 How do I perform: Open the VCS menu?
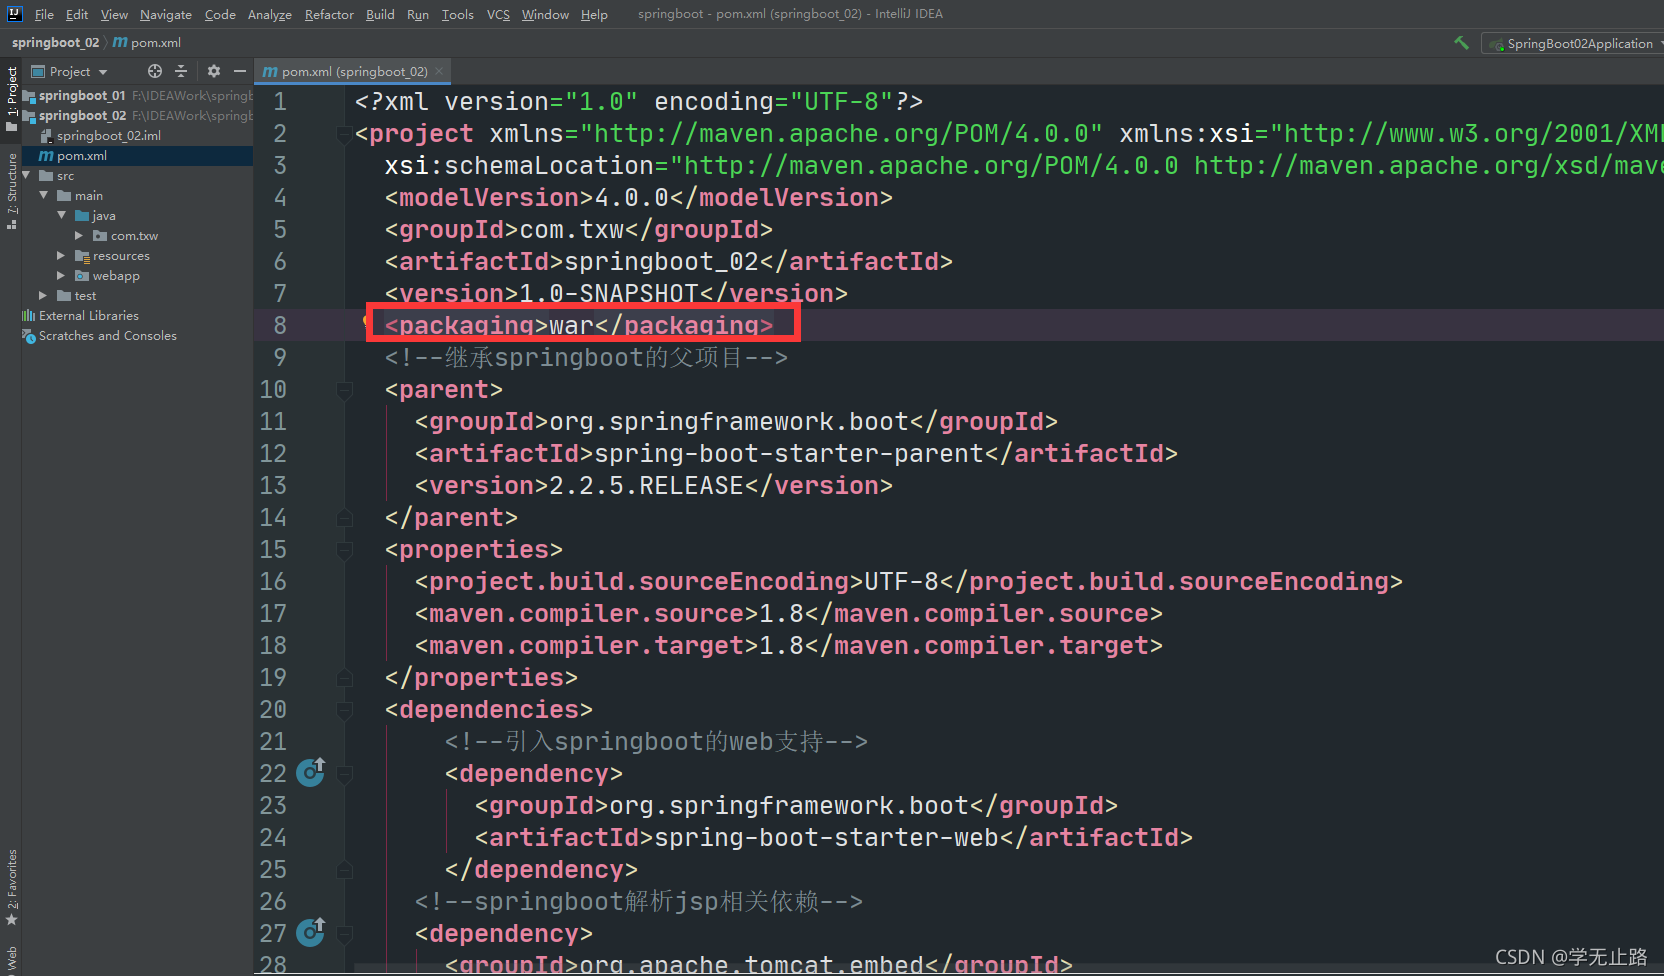pos(498,14)
